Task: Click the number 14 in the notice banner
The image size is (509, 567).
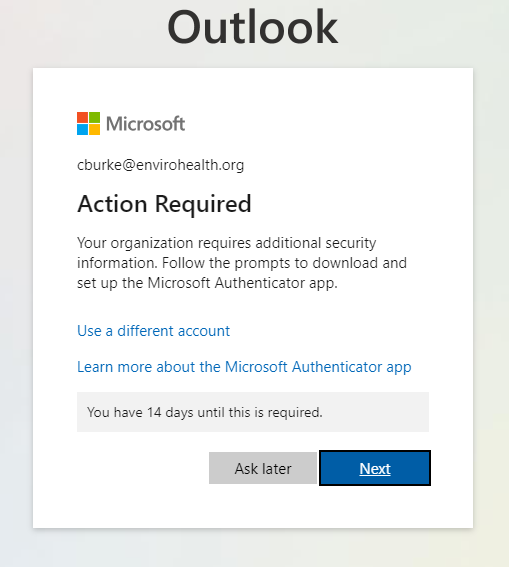Action: (x=154, y=413)
